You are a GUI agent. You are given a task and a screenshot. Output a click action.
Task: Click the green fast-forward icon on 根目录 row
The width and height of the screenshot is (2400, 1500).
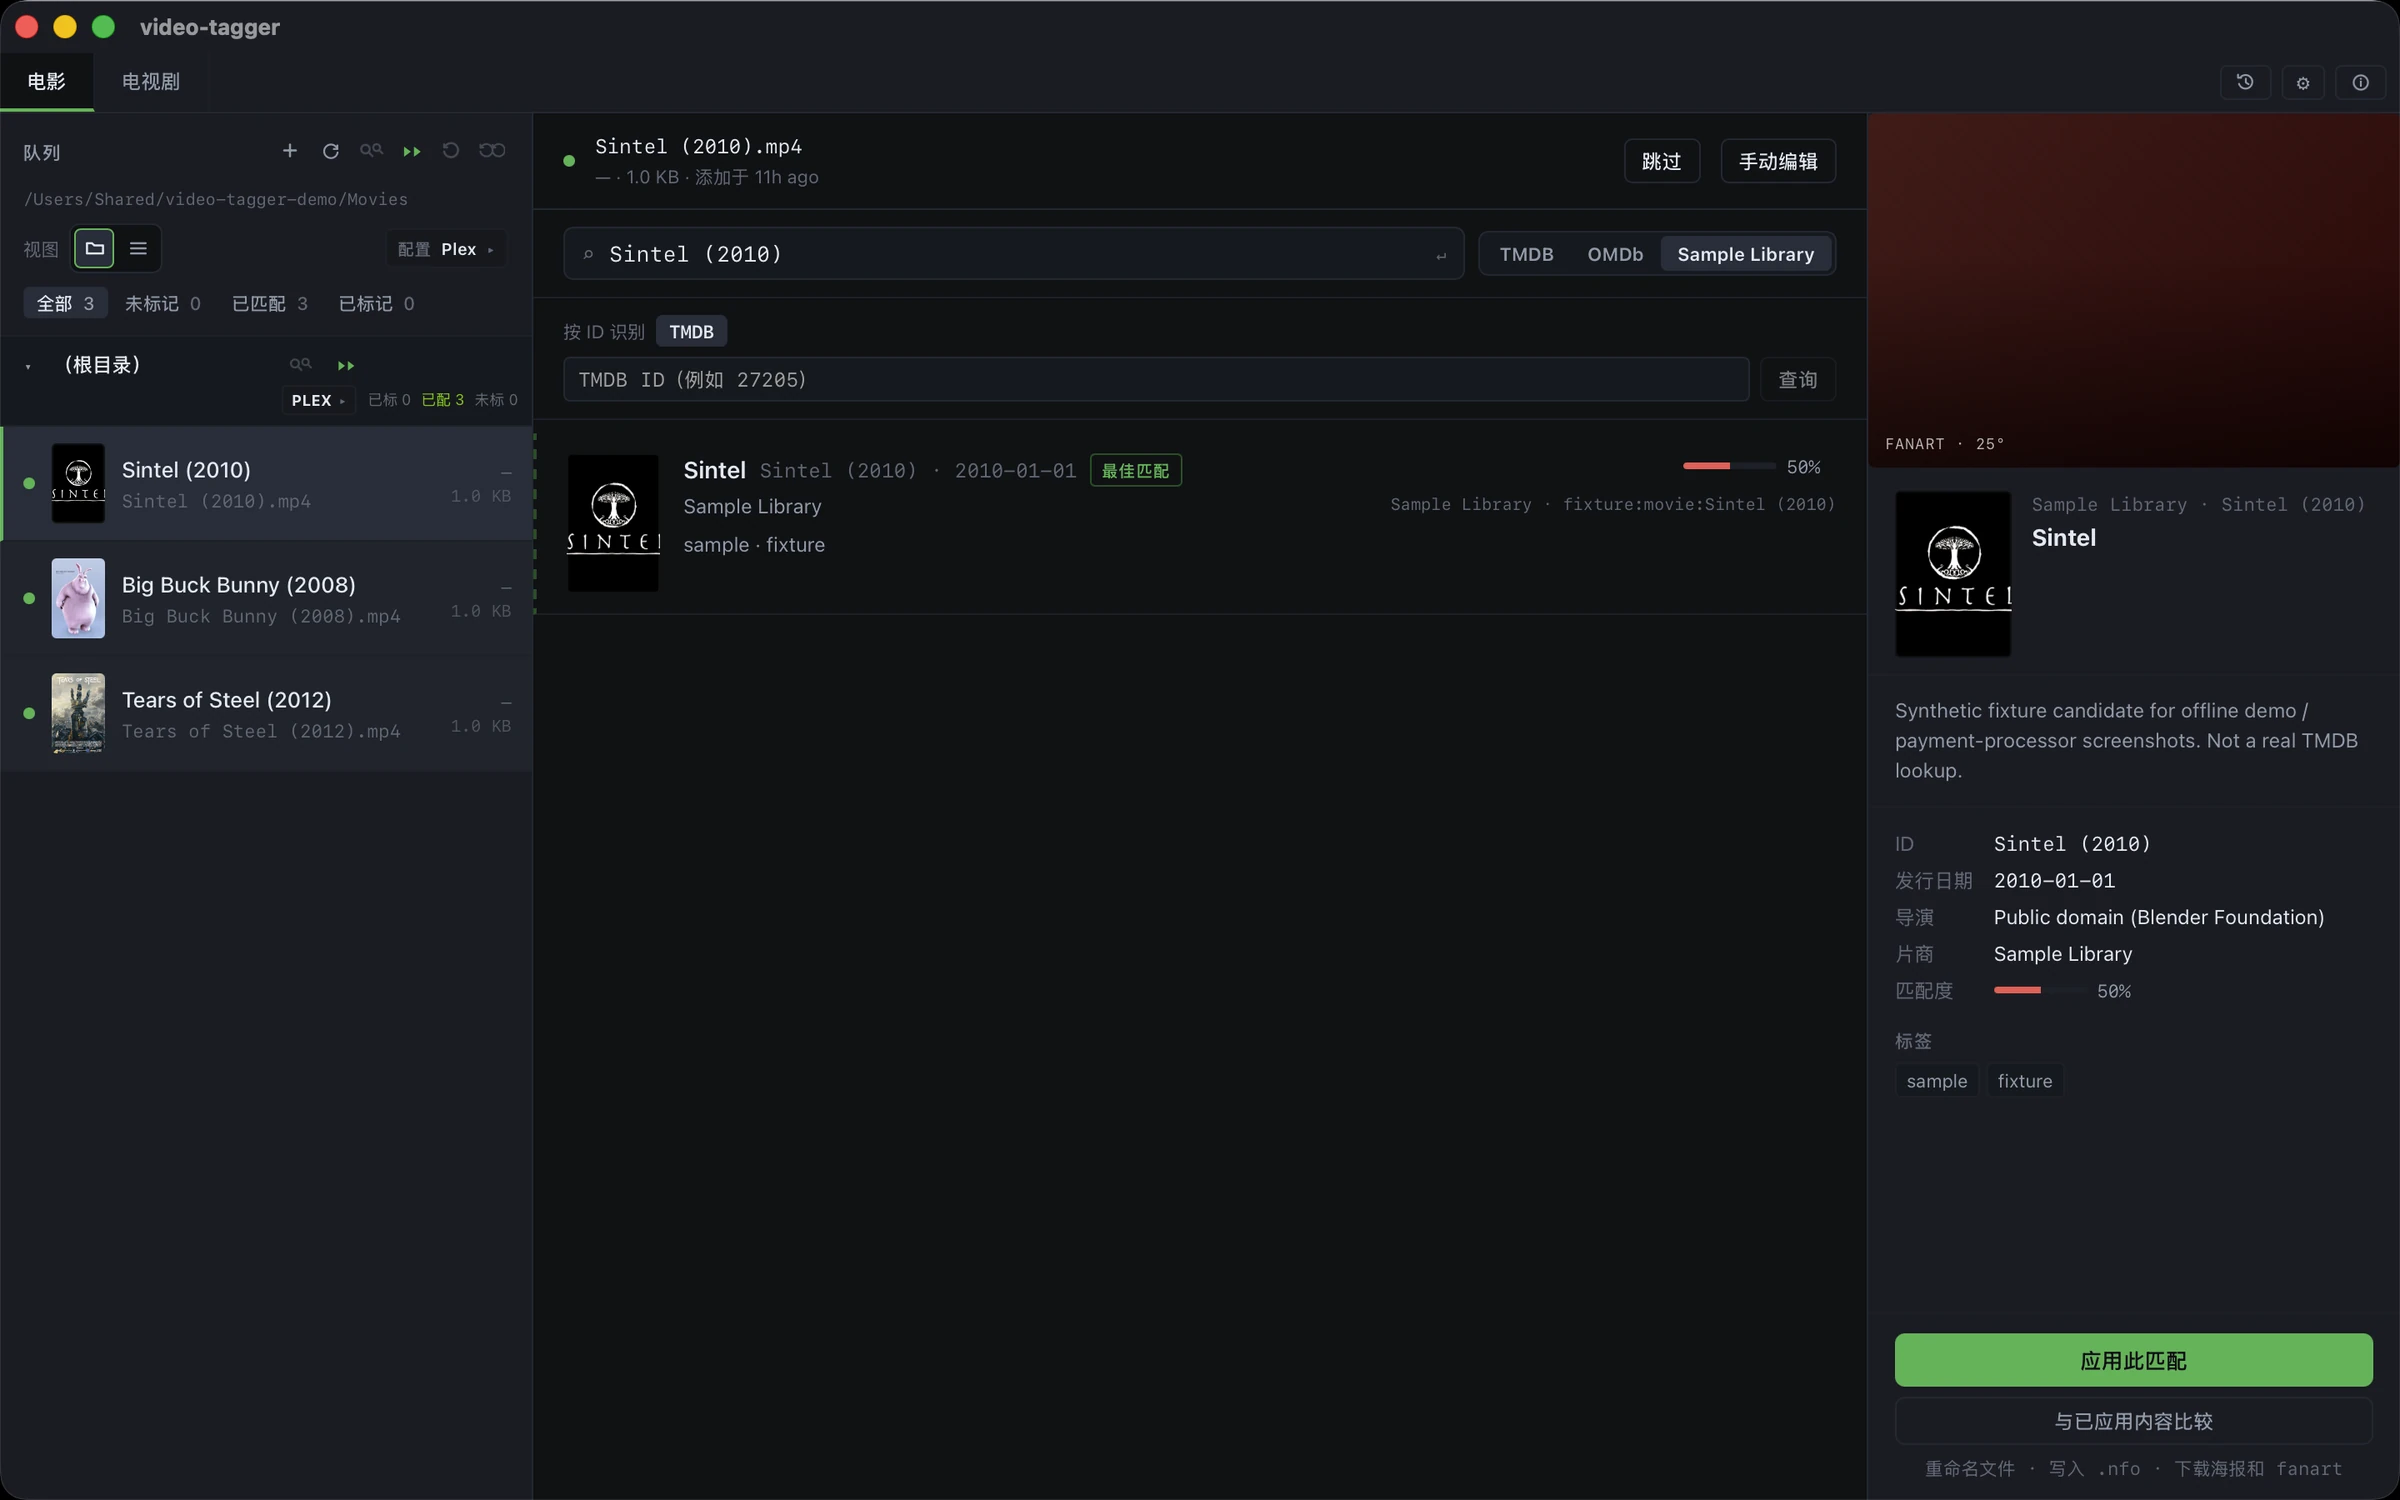click(x=345, y=365)
